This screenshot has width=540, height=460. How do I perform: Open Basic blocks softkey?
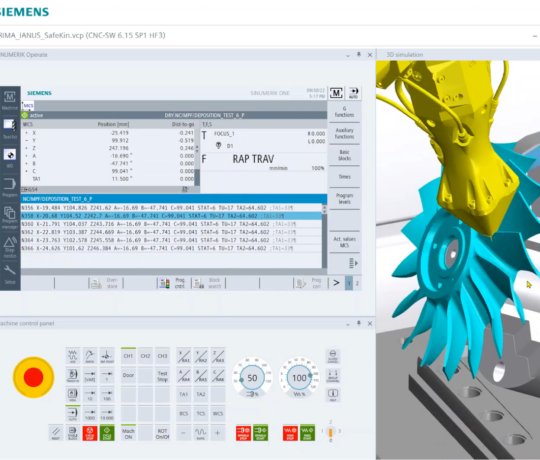(x=344, y=155)
